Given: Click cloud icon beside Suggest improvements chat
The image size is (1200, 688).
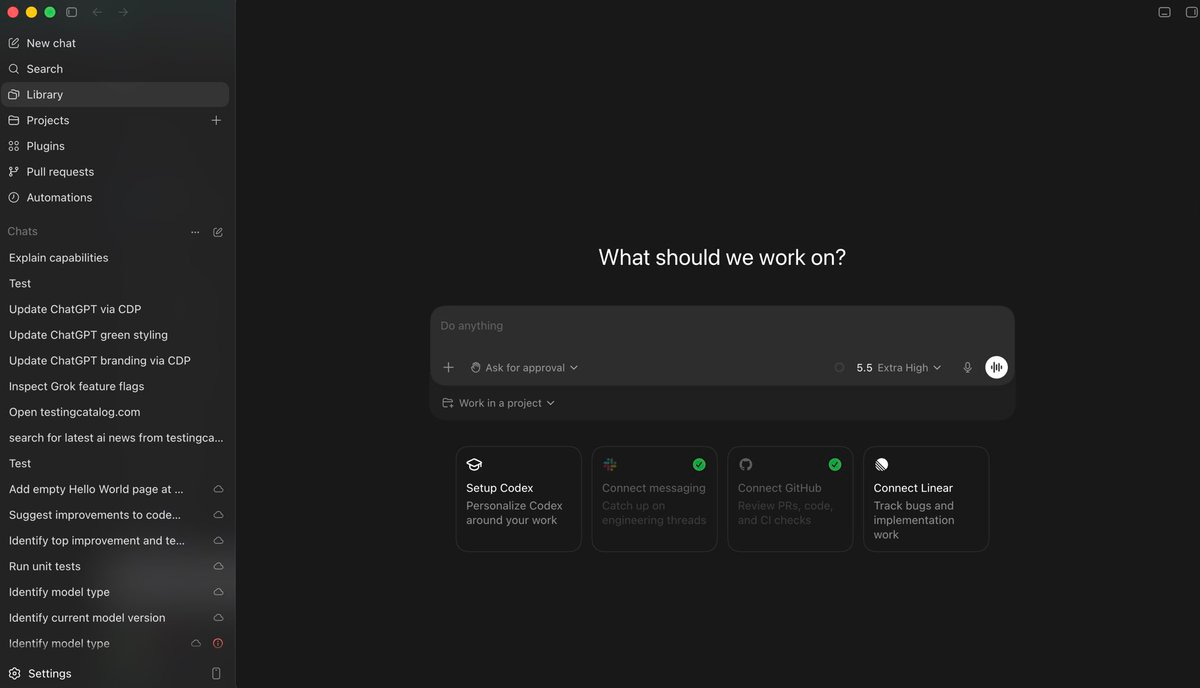Looking at the screenshot, I should tap(218, 515).
